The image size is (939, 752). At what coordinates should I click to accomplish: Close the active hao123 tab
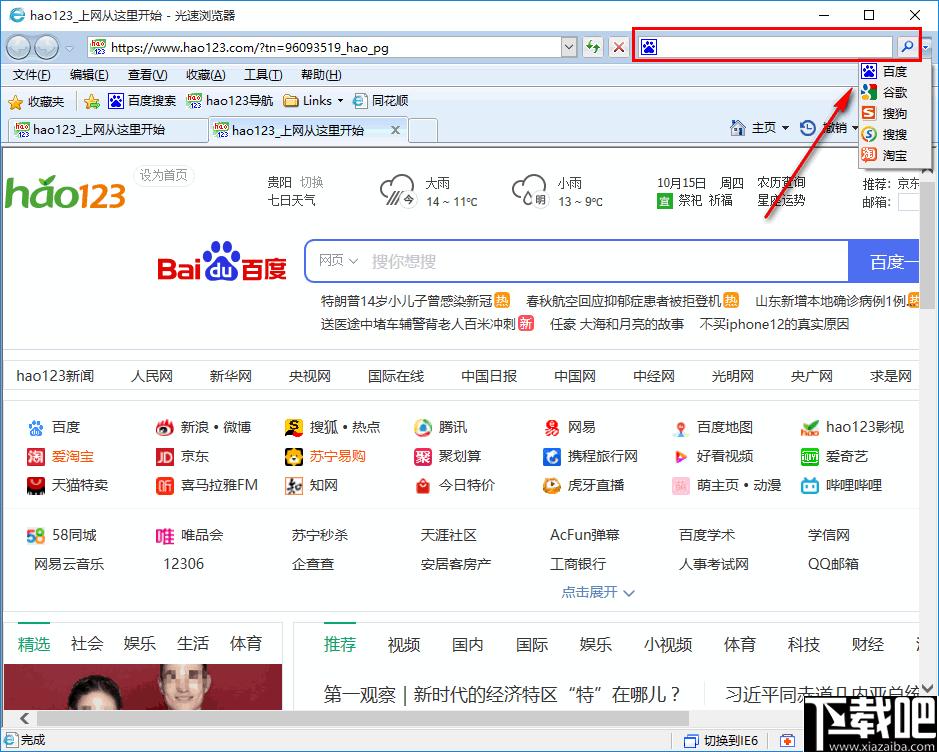395,130
